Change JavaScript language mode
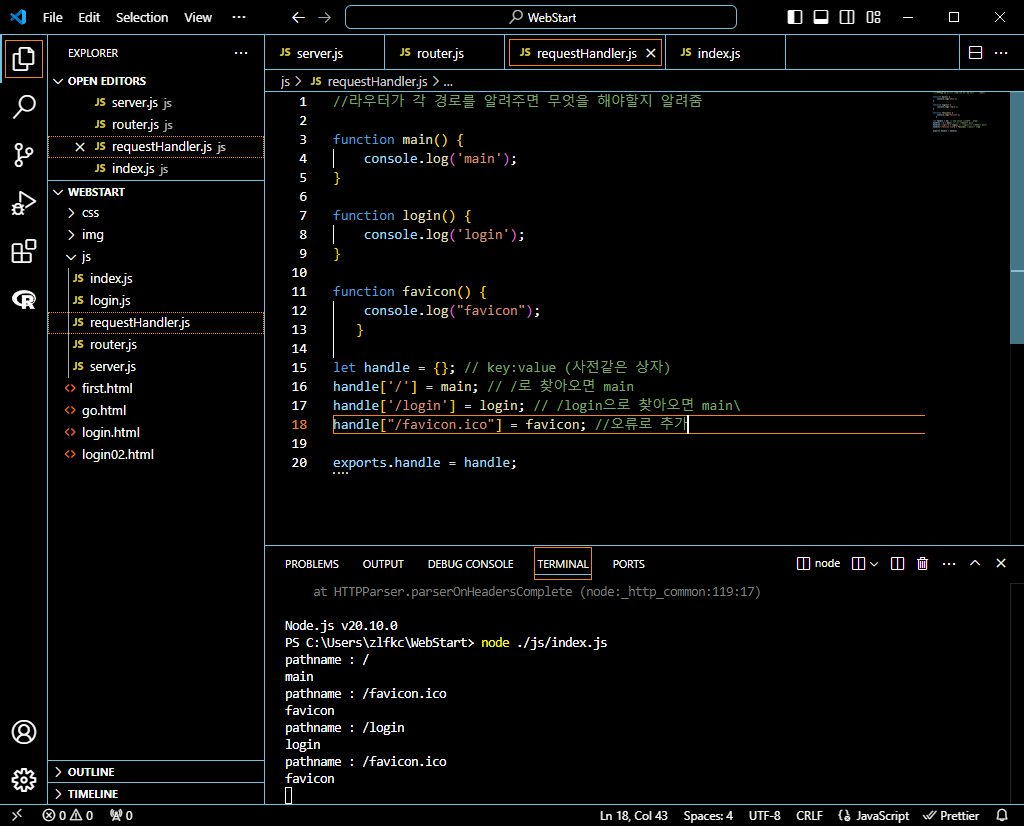 point(873,815)
